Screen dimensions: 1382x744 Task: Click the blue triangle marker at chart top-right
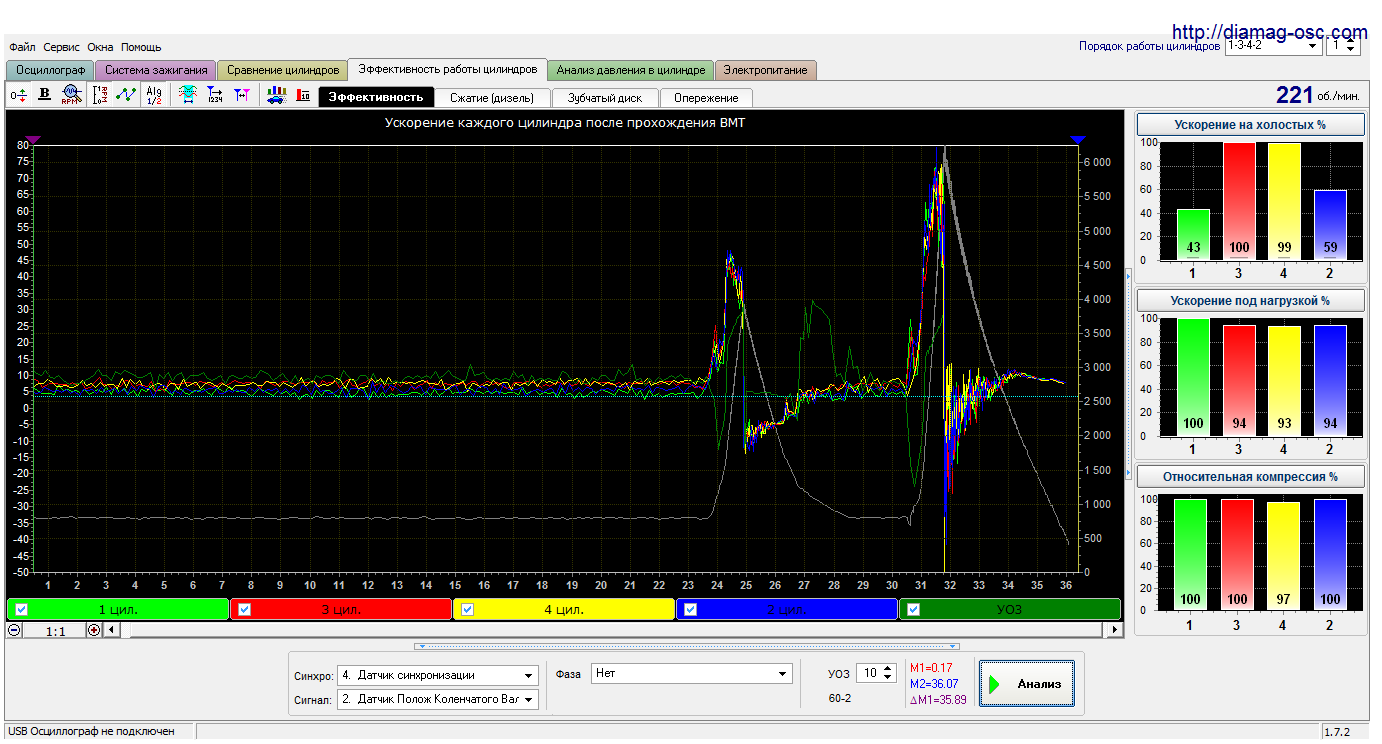click(1077, 140)
